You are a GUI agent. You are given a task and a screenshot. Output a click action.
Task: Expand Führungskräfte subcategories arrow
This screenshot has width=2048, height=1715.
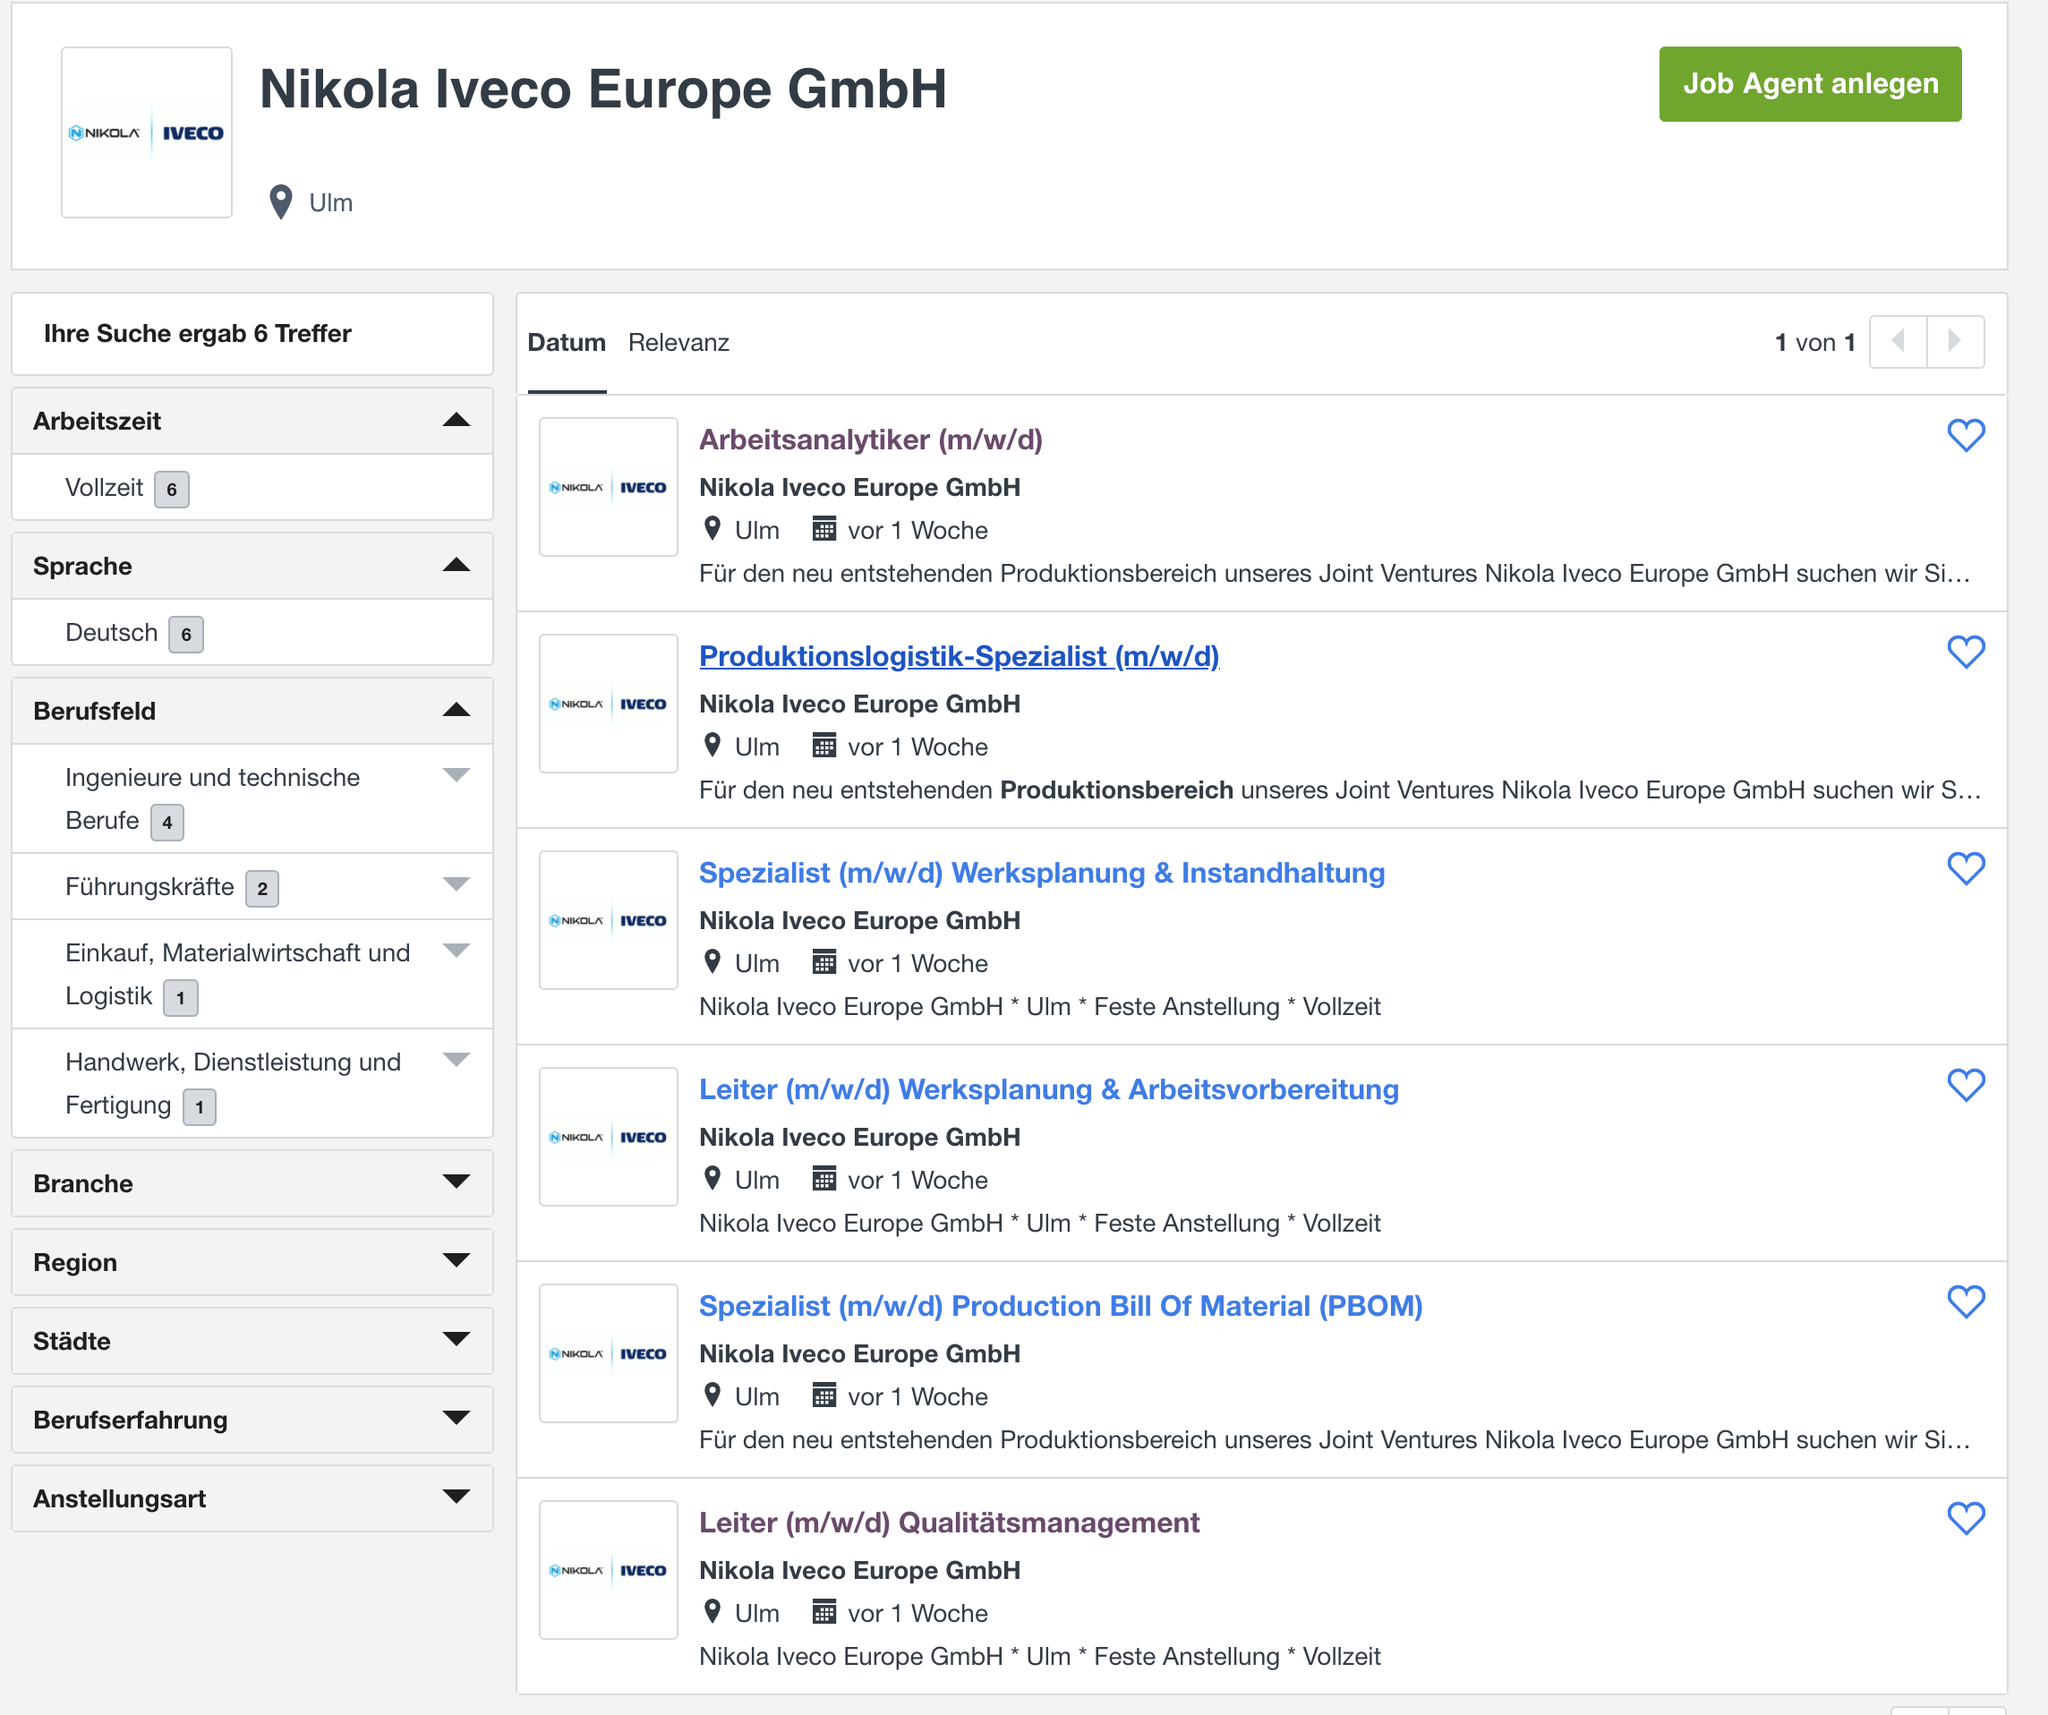pos(456,884)
